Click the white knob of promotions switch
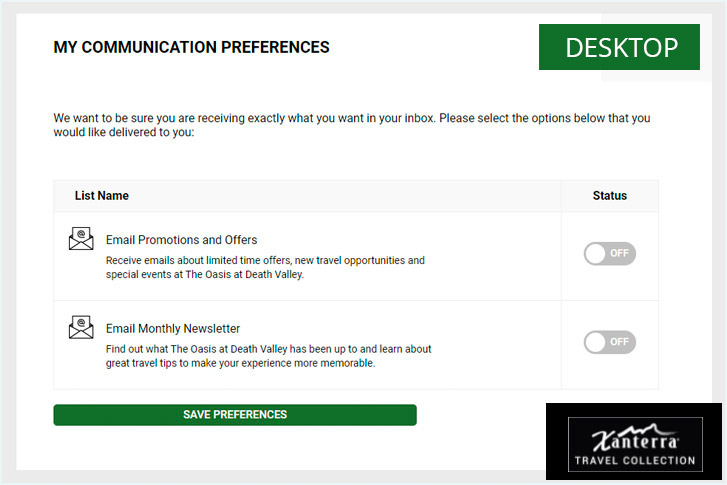Image resolution: width=727 pixels, height=485 pixels. pos(595,254)
